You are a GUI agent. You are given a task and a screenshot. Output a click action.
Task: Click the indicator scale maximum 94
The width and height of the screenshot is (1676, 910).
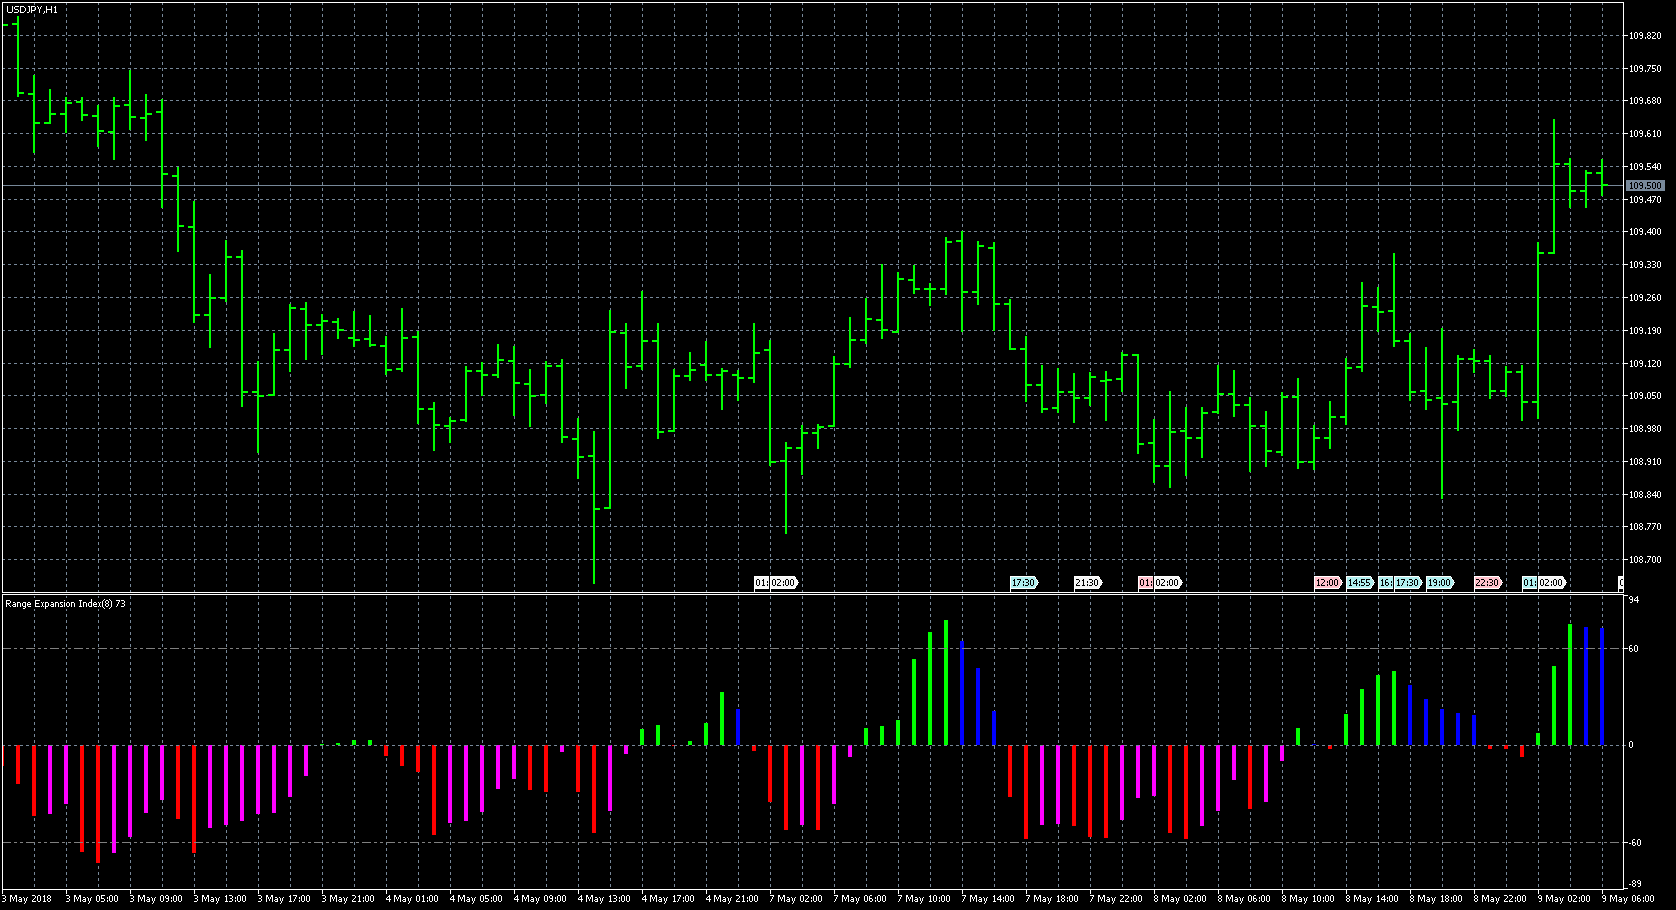(x=1633, y=600)
